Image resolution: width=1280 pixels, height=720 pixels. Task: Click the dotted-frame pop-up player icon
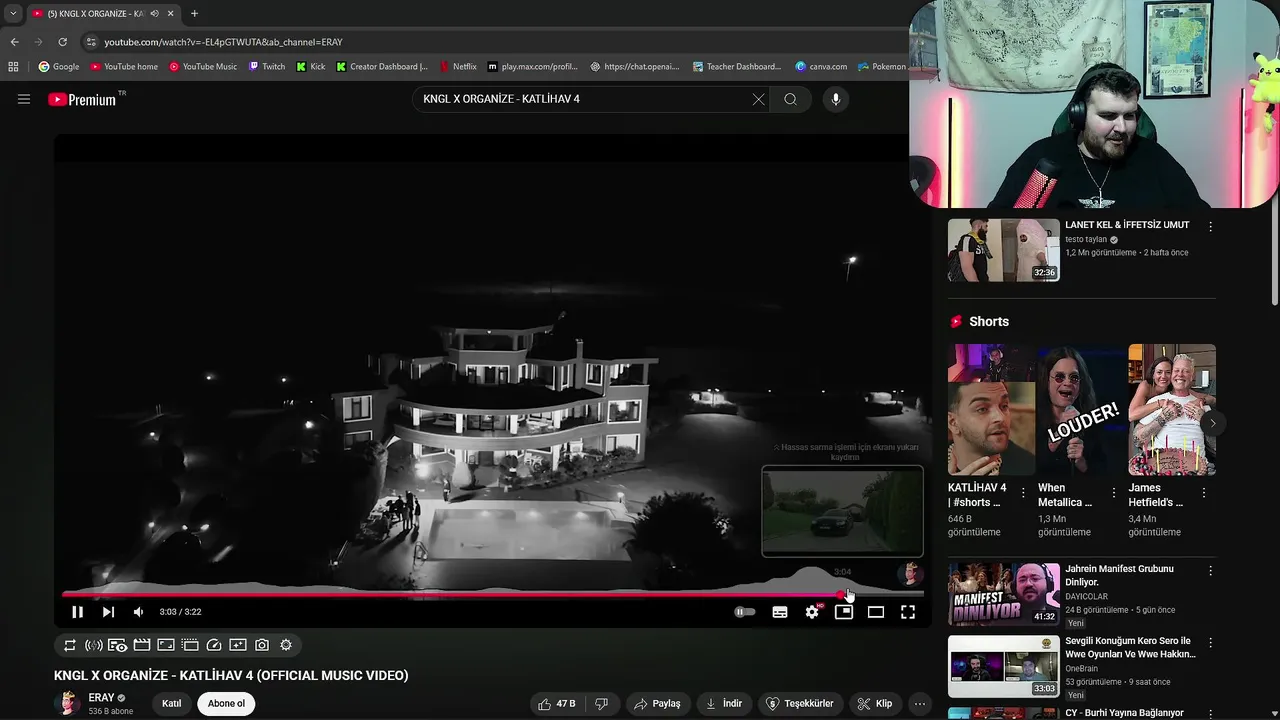[190, 645]
